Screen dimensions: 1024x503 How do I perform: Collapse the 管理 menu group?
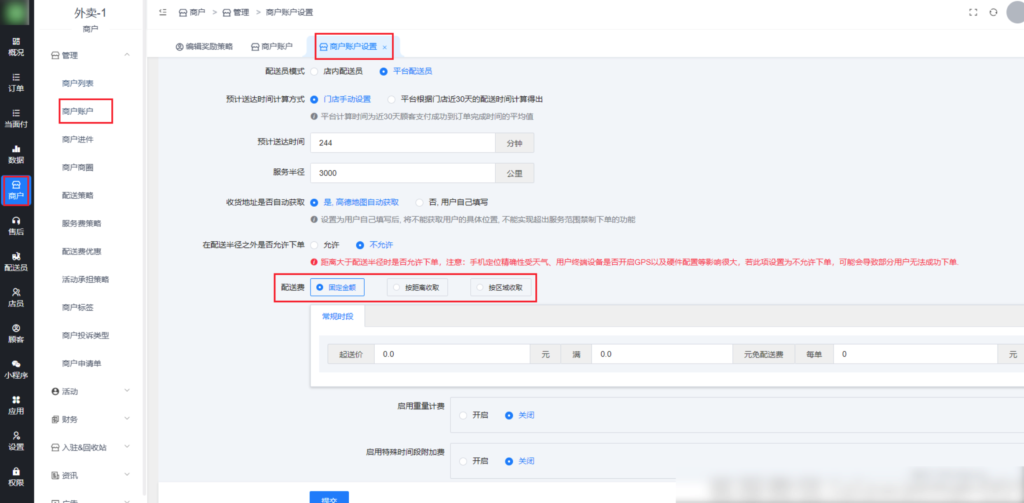[x=127, y=56]
